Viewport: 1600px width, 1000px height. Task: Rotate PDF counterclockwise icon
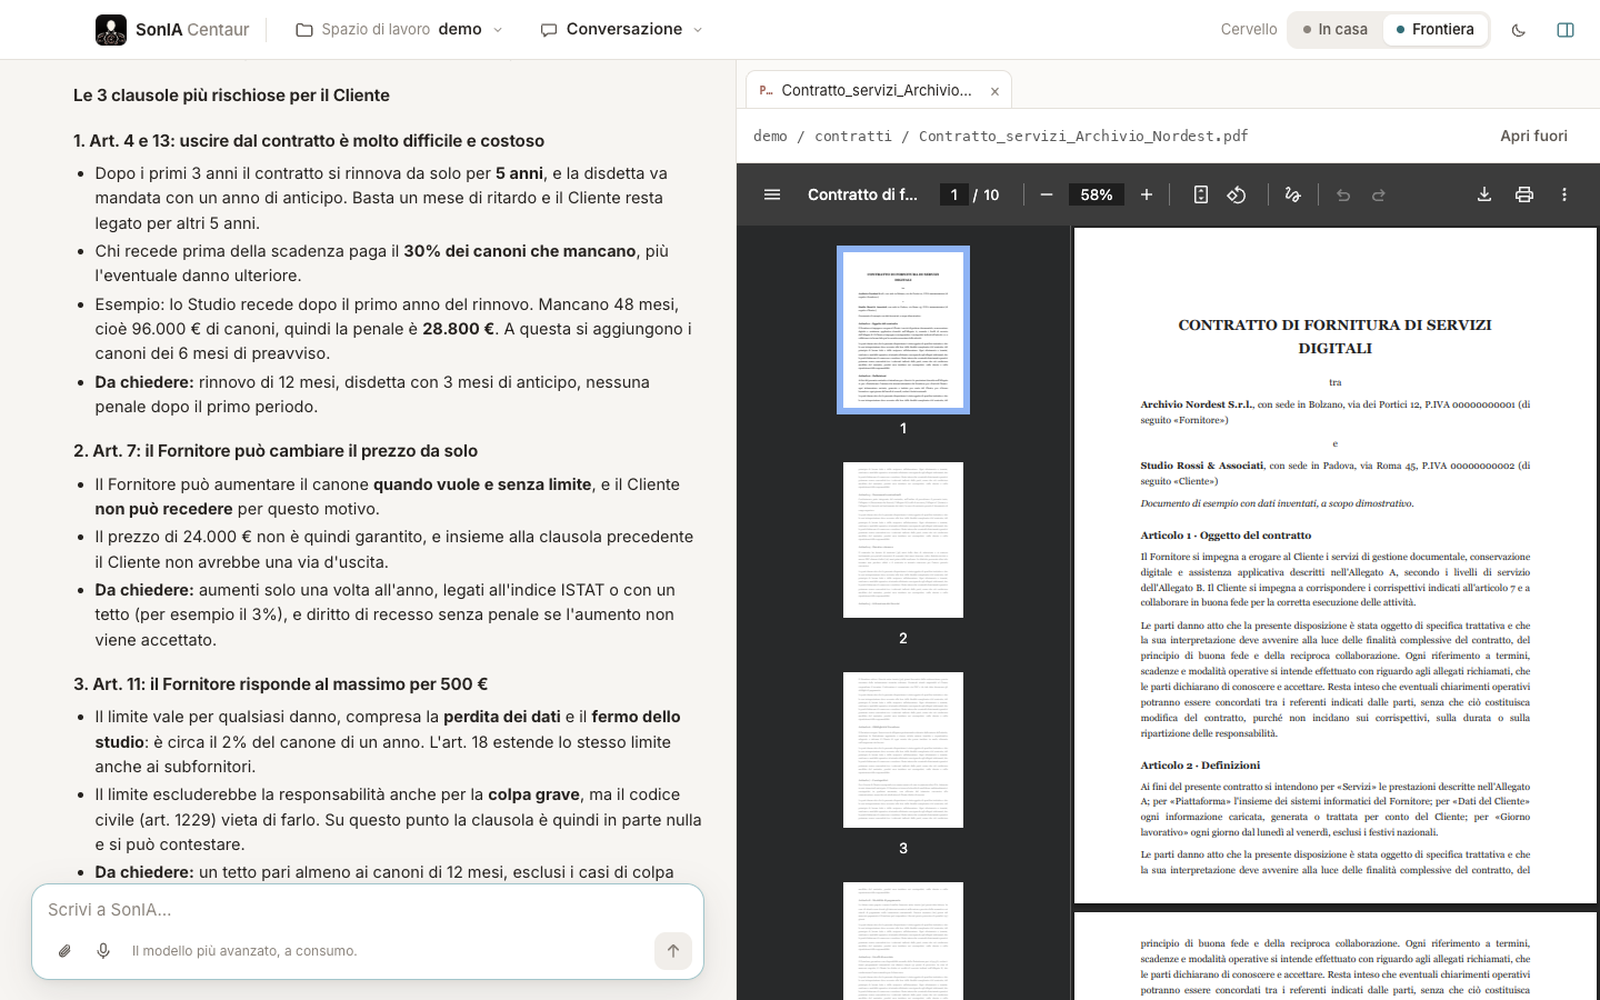point(1236,195)
